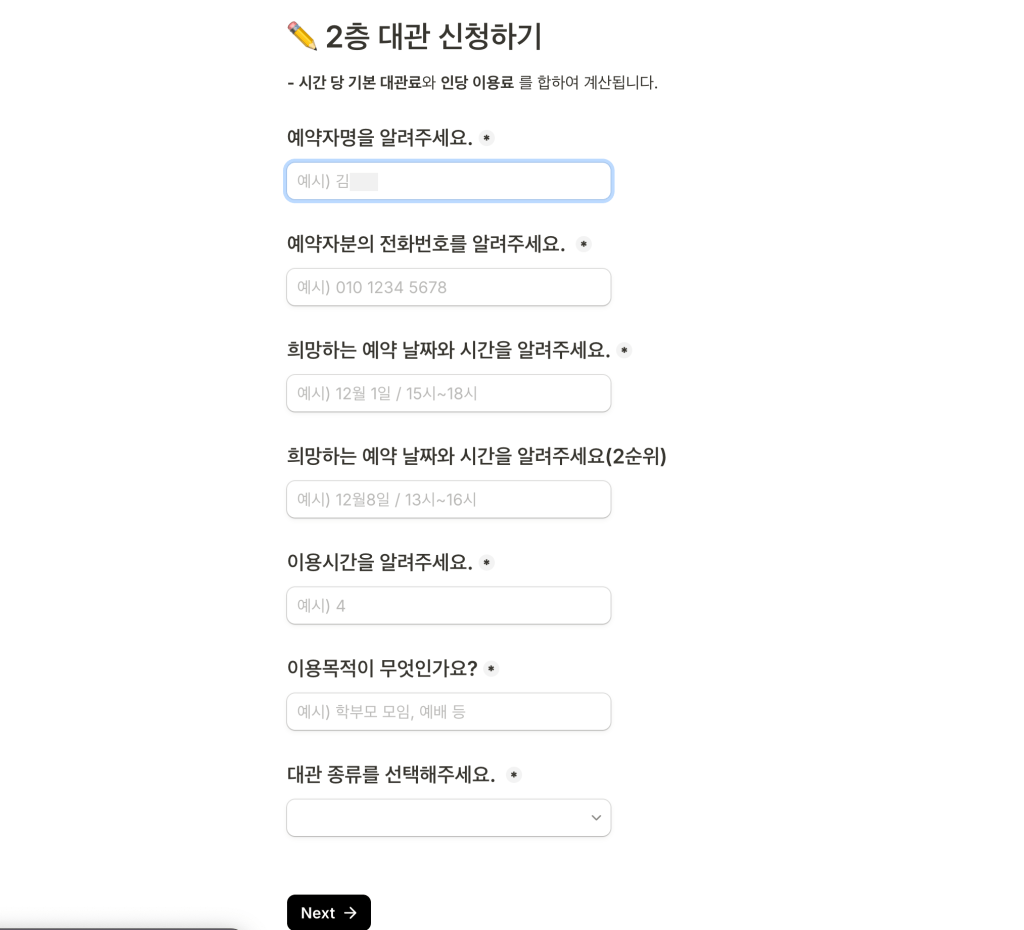Focus the 예약자명 name input field
Screen dimensions: 1024x930
tap(448, 181)
